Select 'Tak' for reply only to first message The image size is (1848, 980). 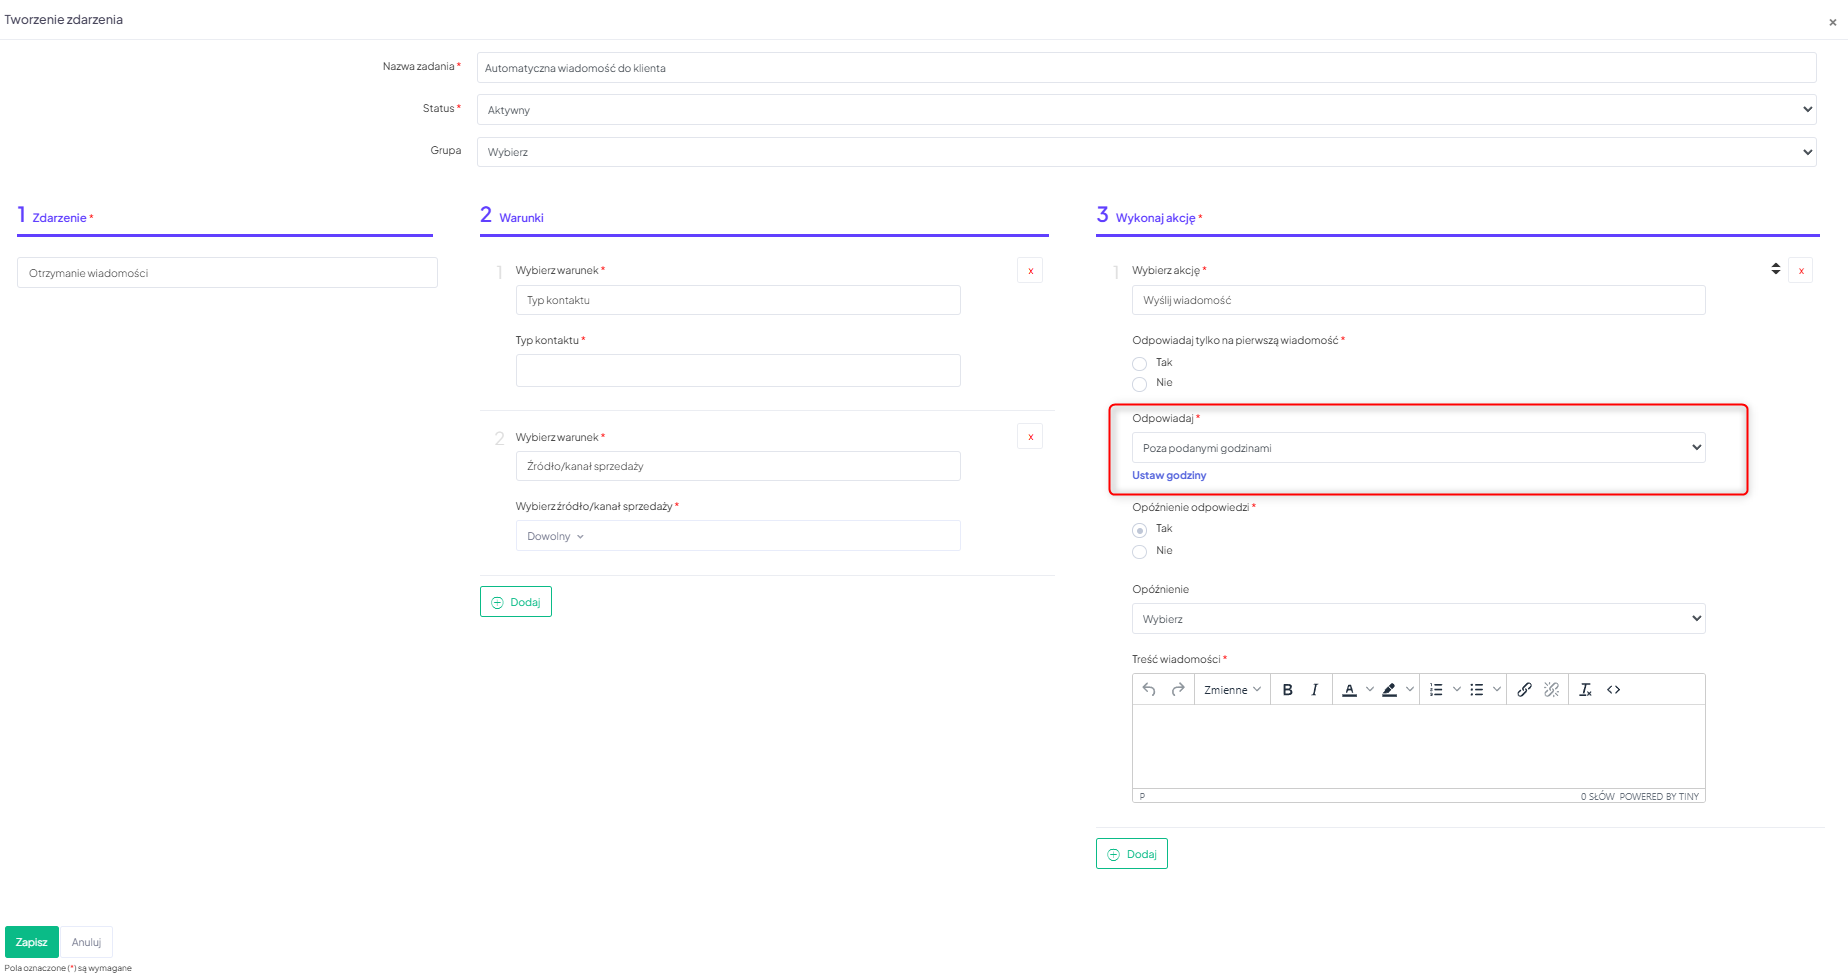click(1140, 364)
